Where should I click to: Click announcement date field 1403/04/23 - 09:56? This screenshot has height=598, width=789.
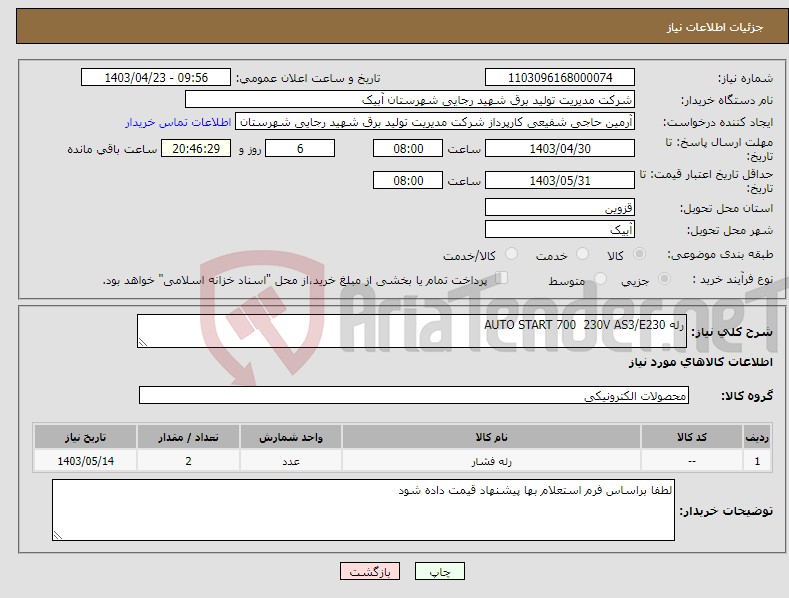pos(156,78)
